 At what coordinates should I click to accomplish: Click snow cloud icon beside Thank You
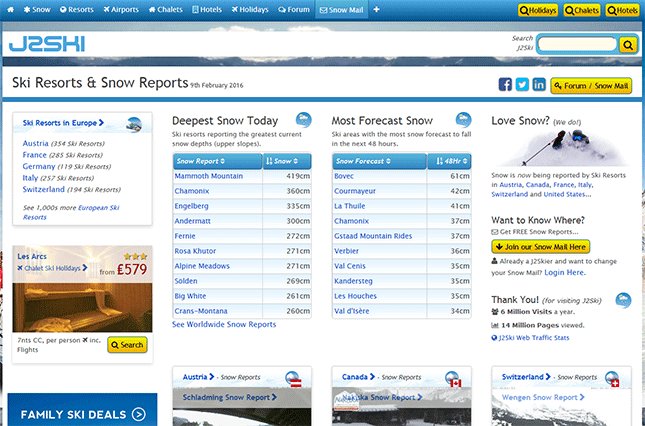pos(623,300)
